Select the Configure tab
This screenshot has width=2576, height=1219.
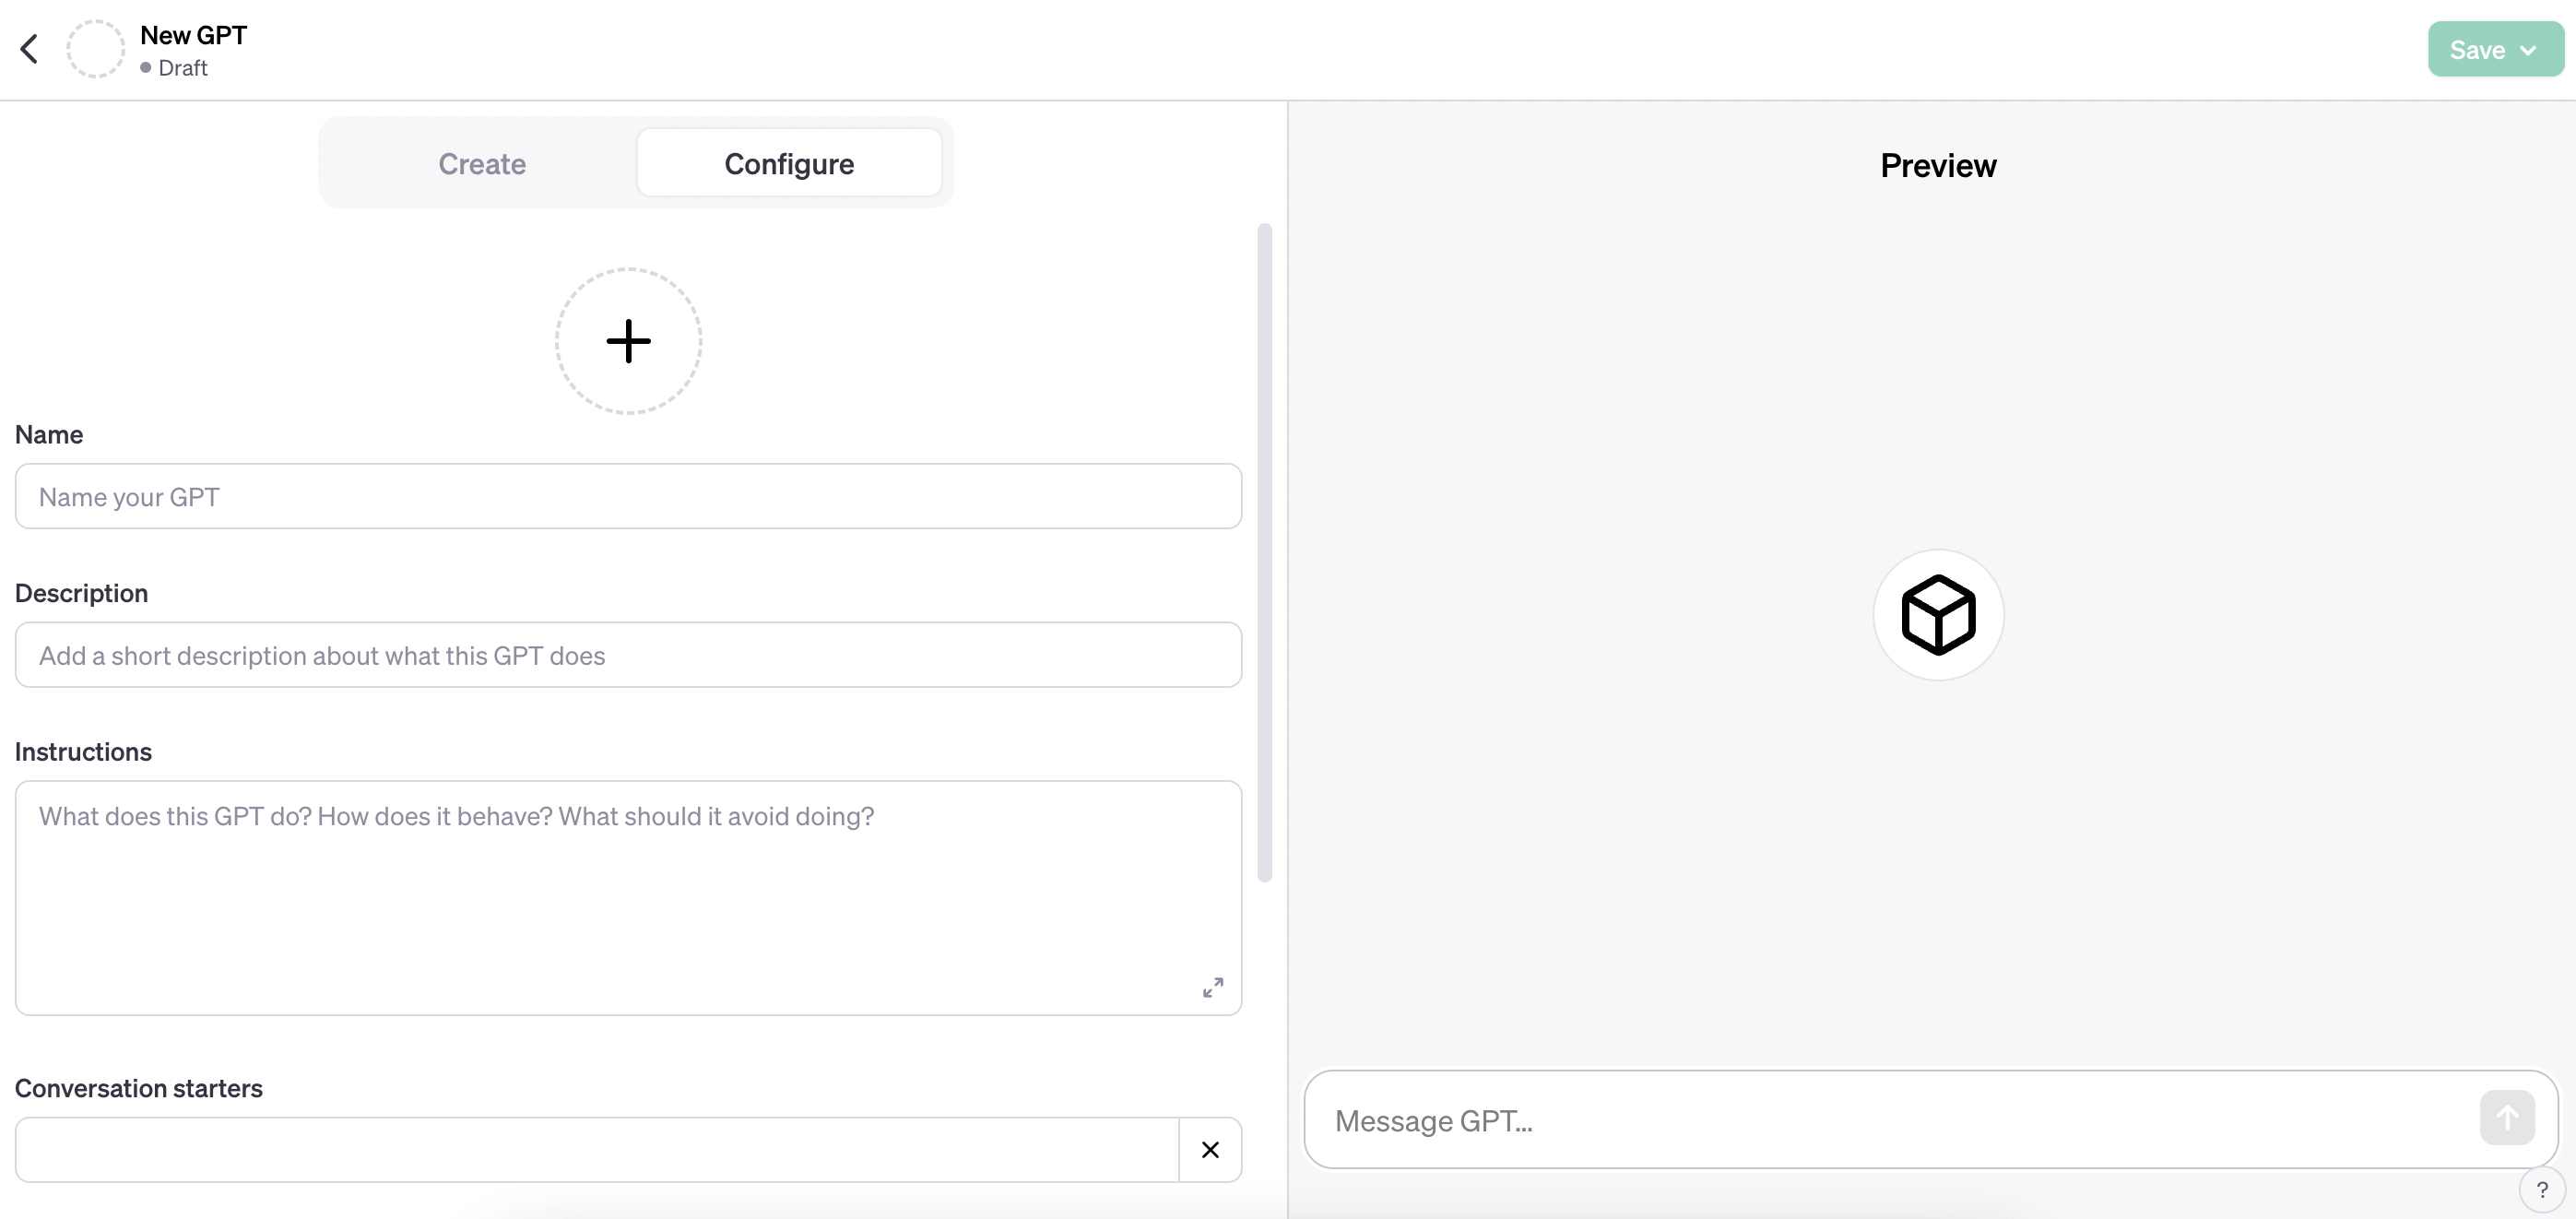(789, 163)
